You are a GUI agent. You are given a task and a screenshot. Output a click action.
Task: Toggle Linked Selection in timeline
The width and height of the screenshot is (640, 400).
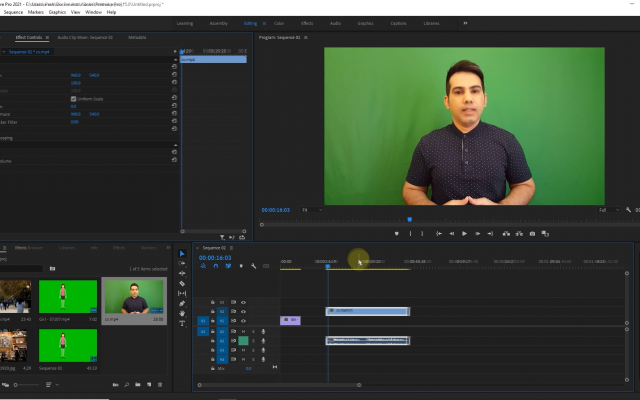coord(228,266)
